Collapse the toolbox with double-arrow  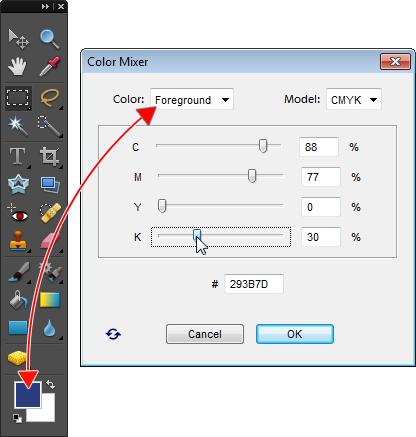pyautogui.click(x=45, y=6)
